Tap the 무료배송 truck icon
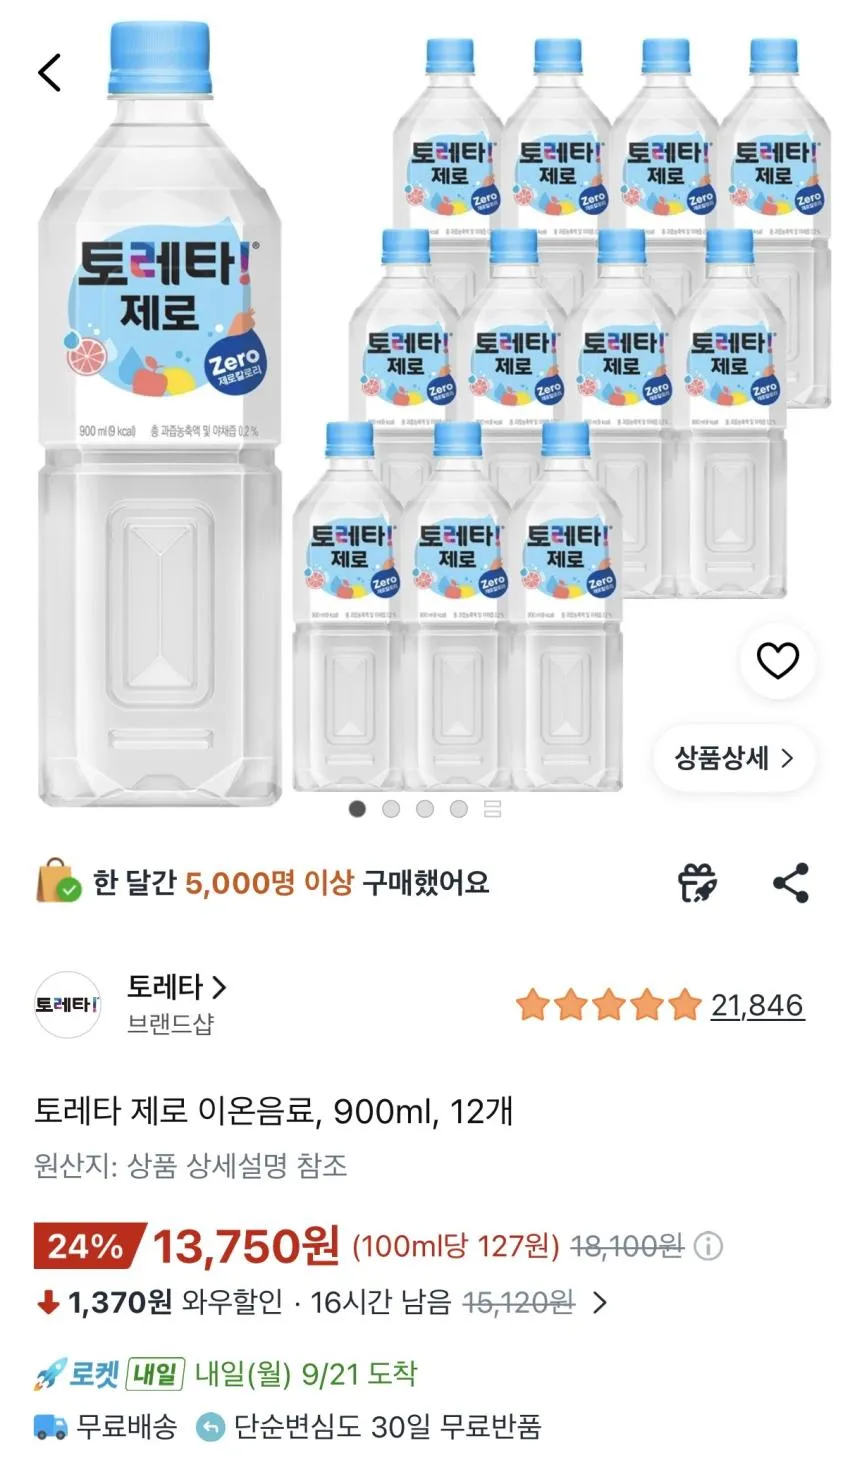Screen dimensions: 850x1479 [x=50, y=1427]
